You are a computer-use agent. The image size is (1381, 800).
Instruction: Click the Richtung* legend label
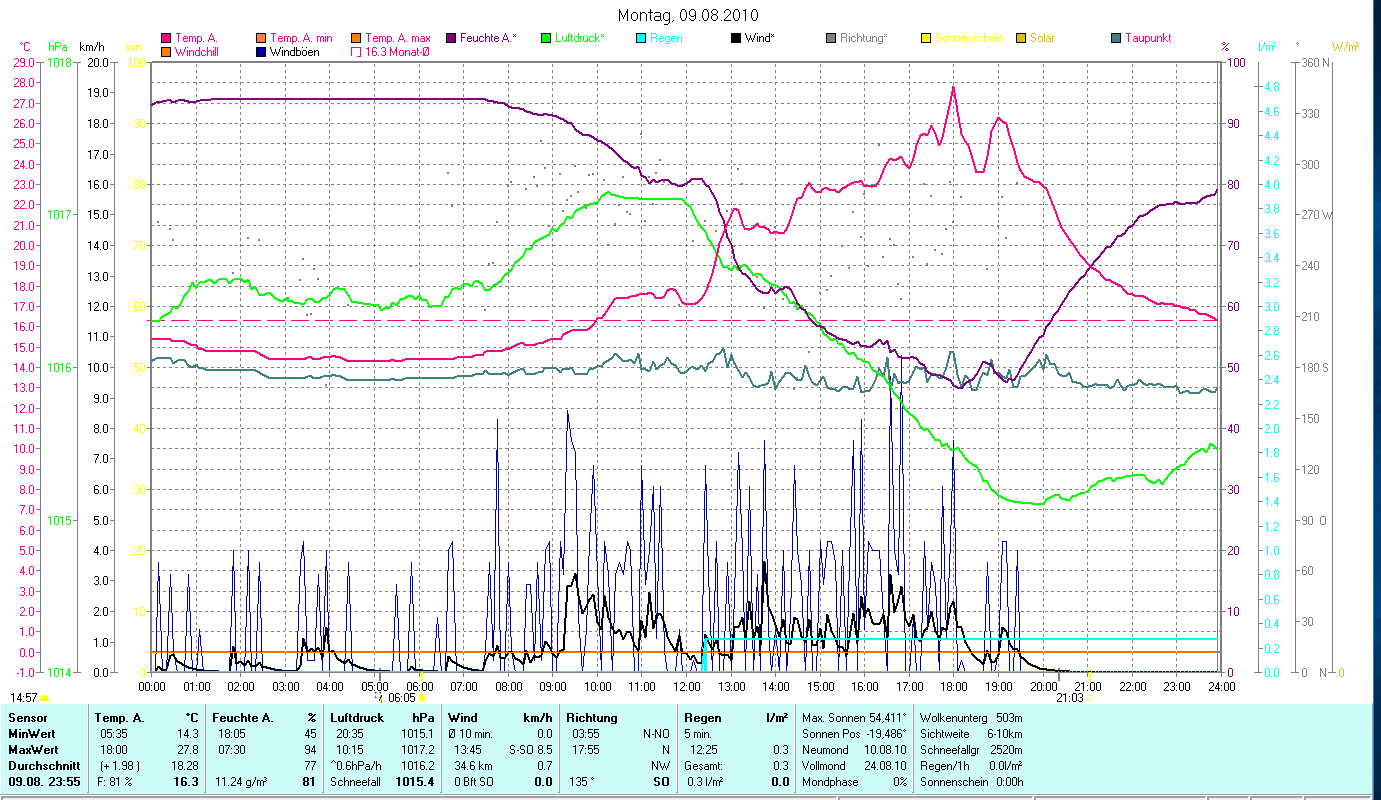click(x=864, y=38)
